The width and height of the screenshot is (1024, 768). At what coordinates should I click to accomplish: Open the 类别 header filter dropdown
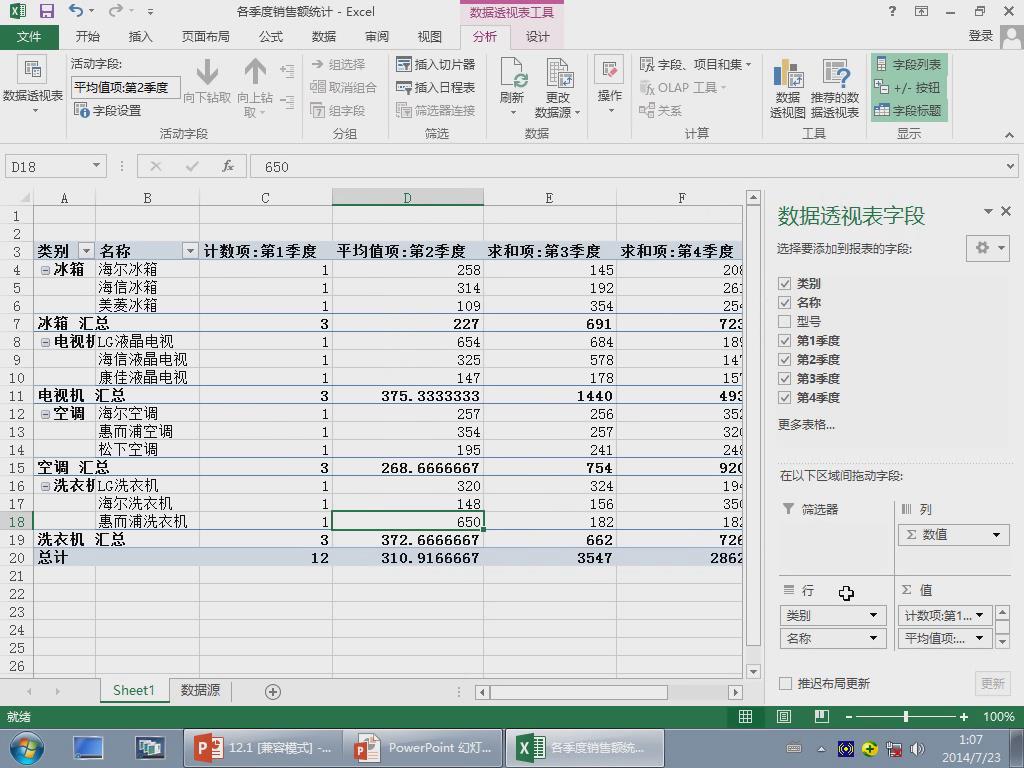(x=86, y=251)
